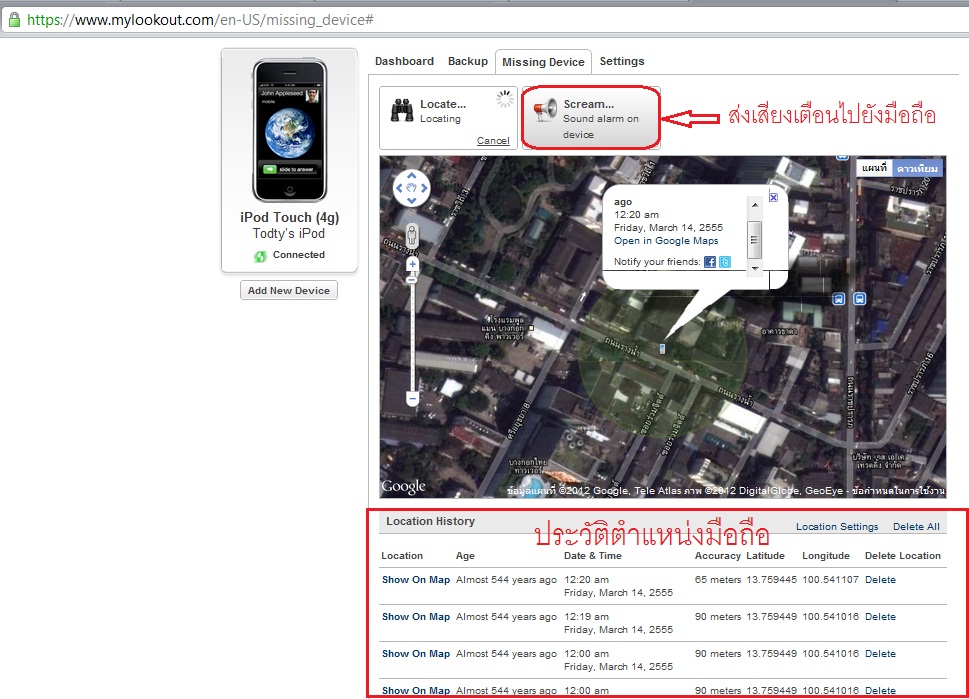Viewport: 969px width, 699px height.
Task: Click Add New Device button
Action: coord(289,290)
